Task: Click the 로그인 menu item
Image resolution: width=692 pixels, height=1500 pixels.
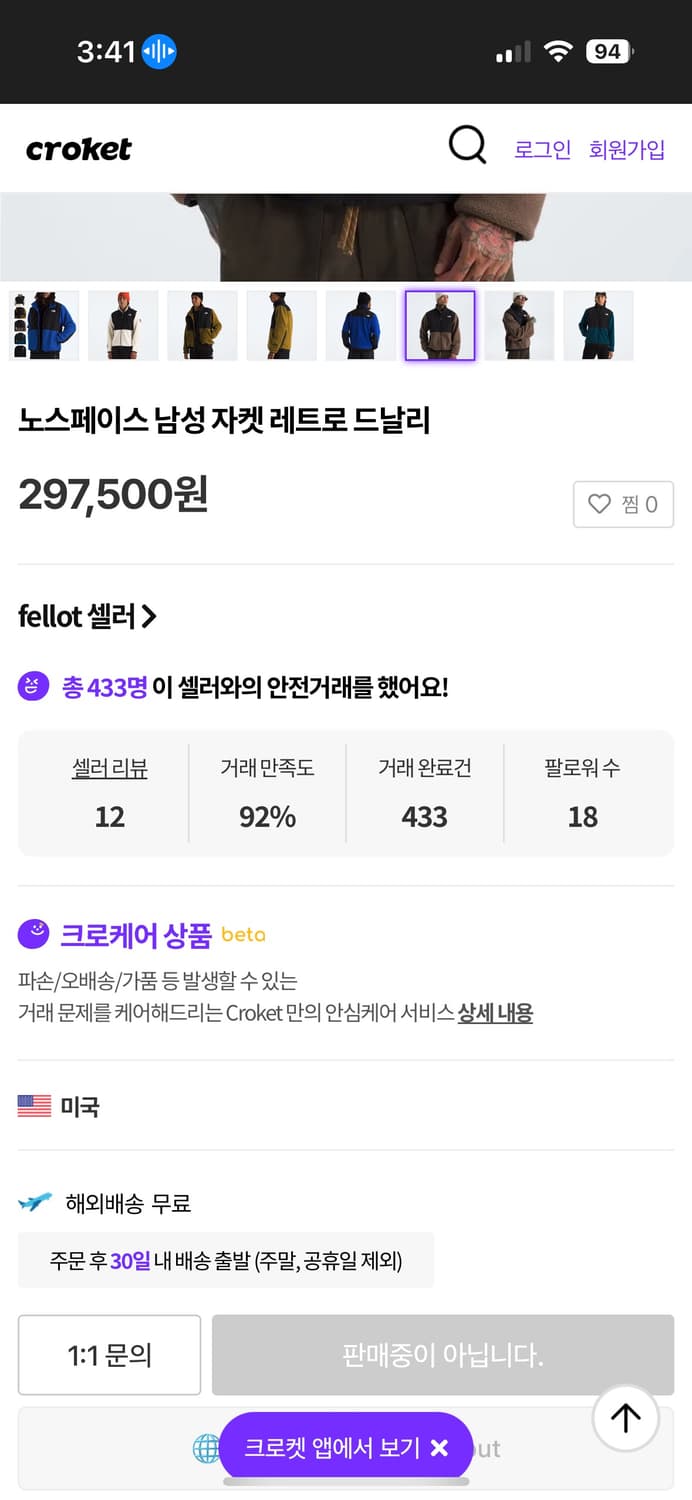Action: click(542, 148)
